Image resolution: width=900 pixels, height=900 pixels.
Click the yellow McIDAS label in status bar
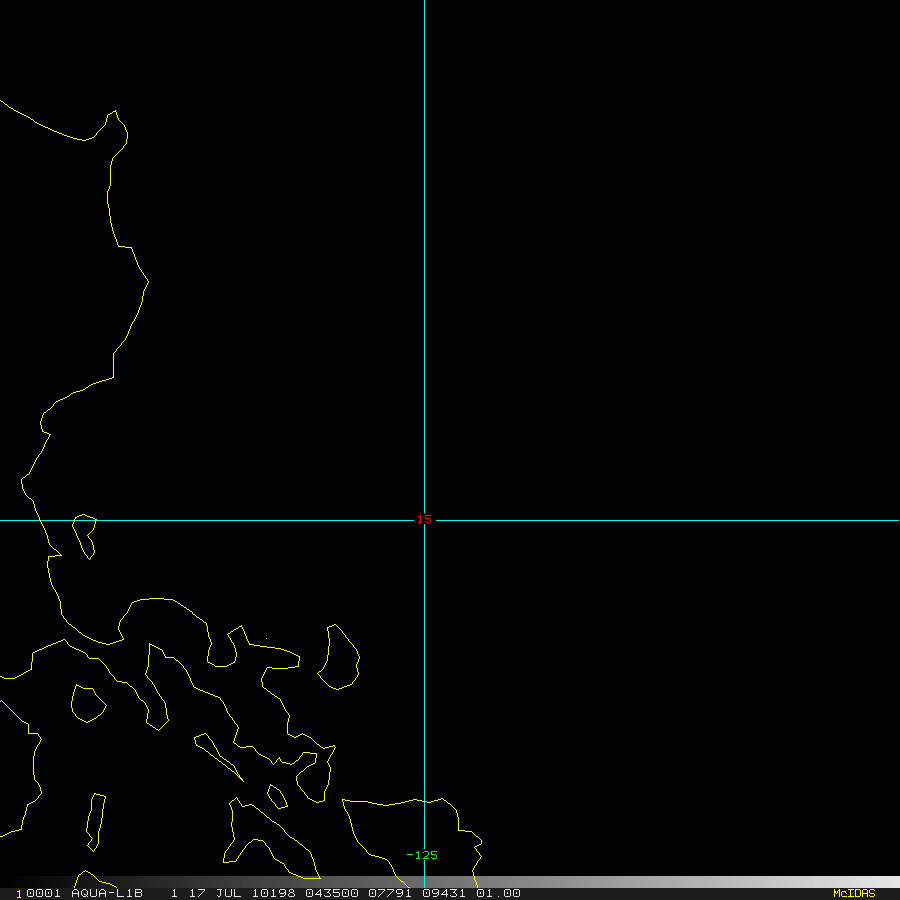[x=853, y=893]
